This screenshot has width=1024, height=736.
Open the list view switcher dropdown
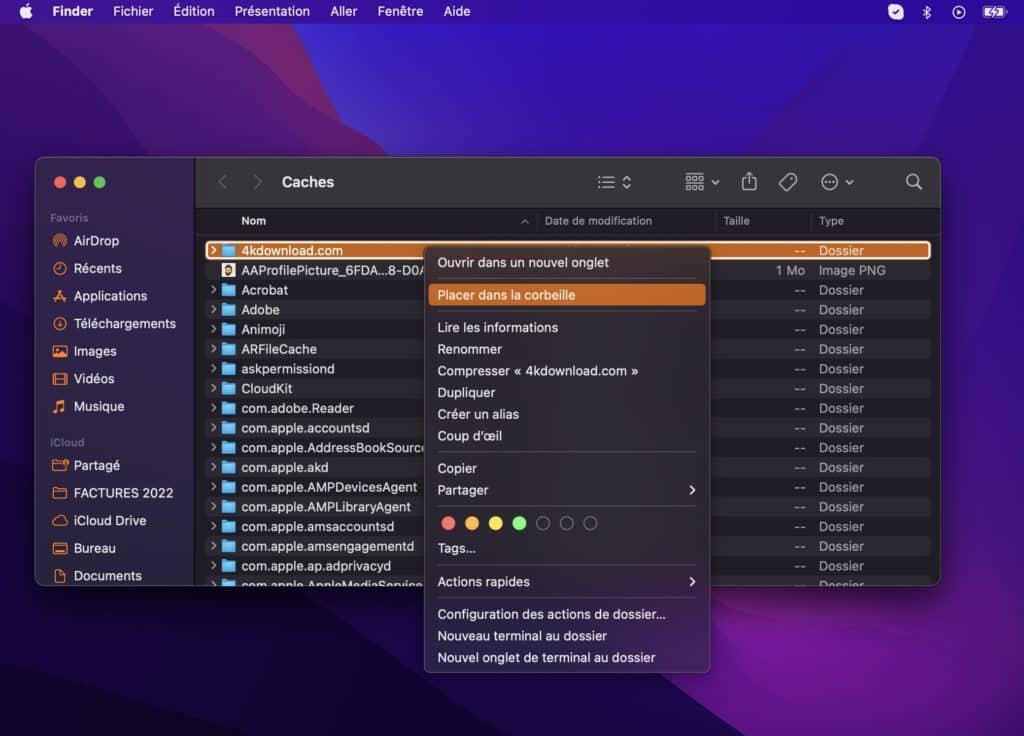pyautogui.click(x=615, y=182)
